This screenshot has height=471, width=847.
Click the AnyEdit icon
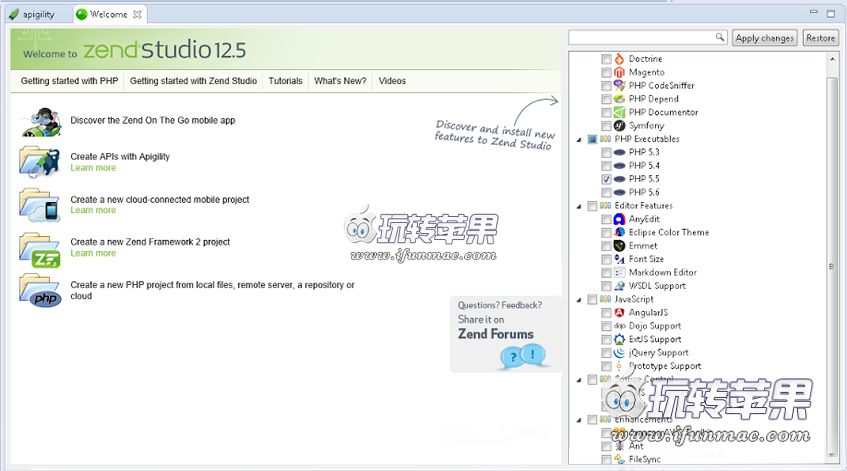pos(619,219)
